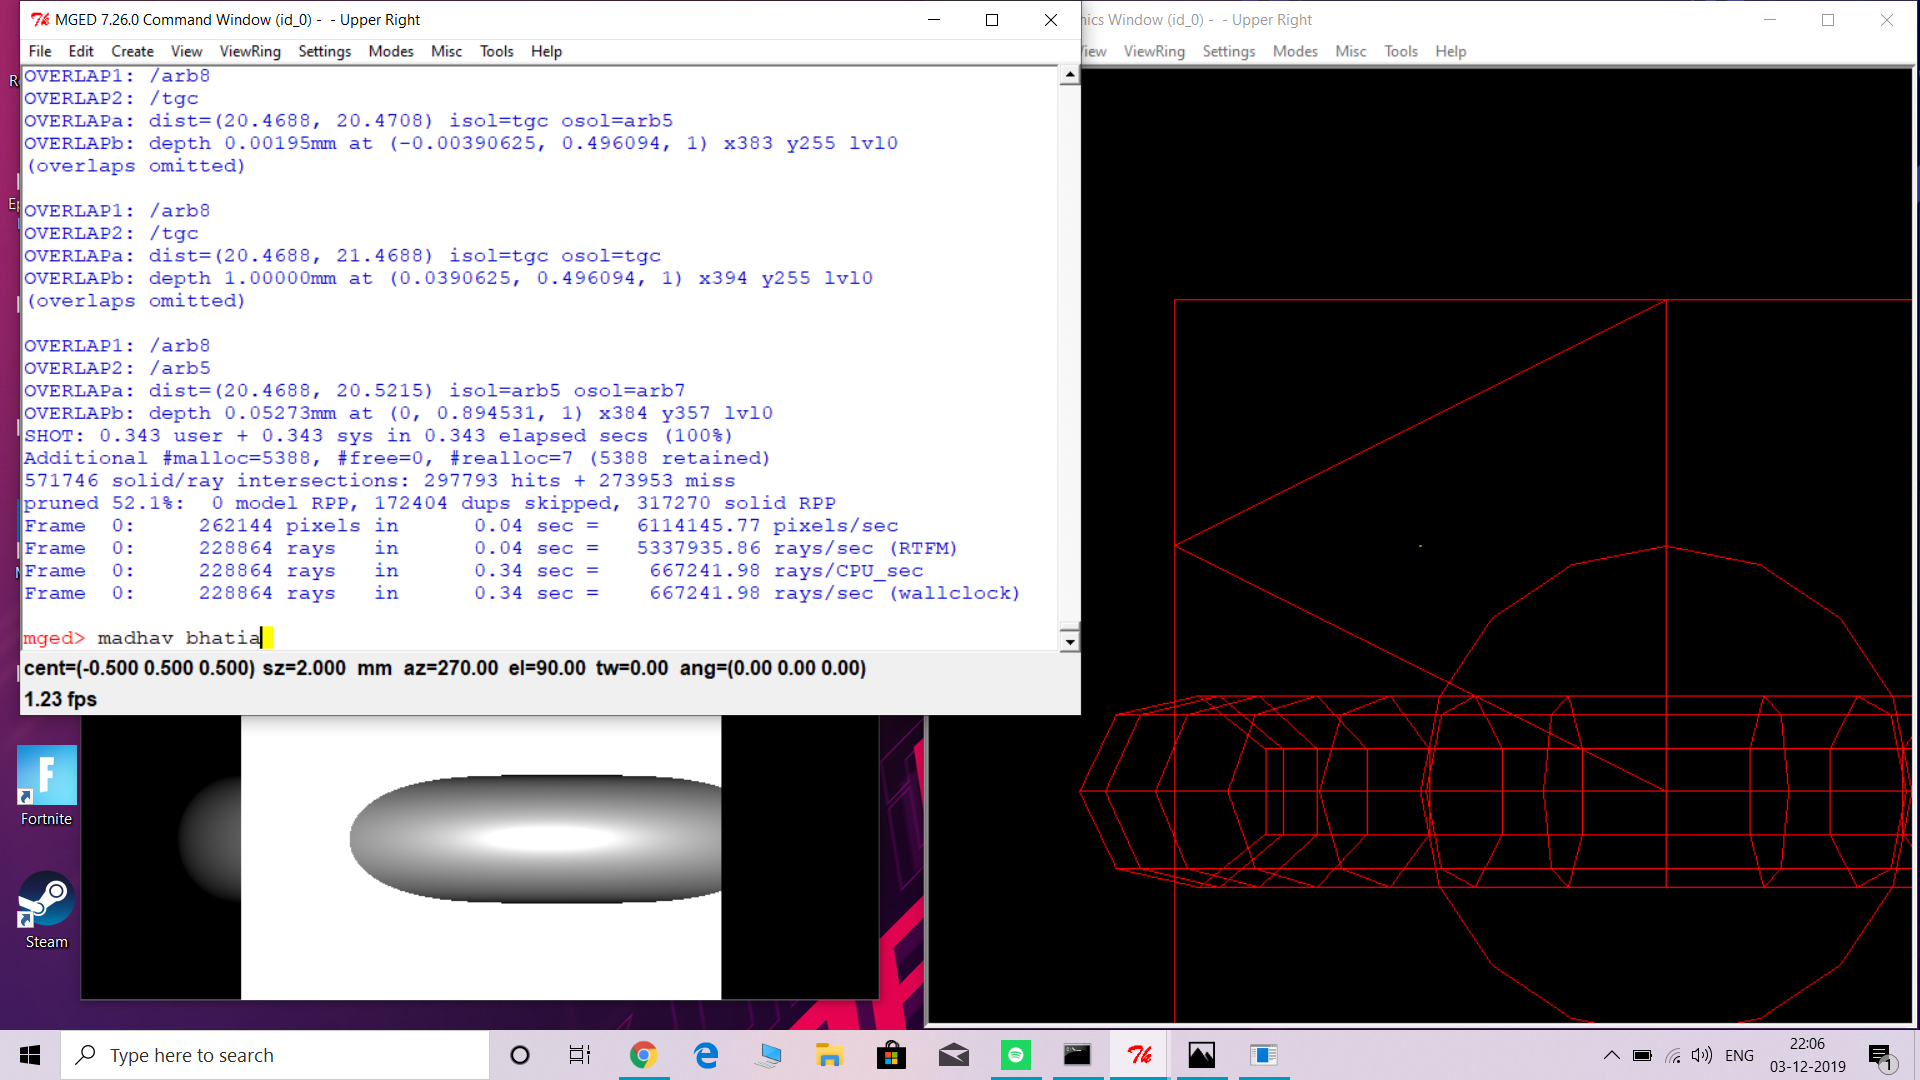1920x1080 pixels.
Task: Open Spotify from the taskbar
Action: (1015, 1055)
